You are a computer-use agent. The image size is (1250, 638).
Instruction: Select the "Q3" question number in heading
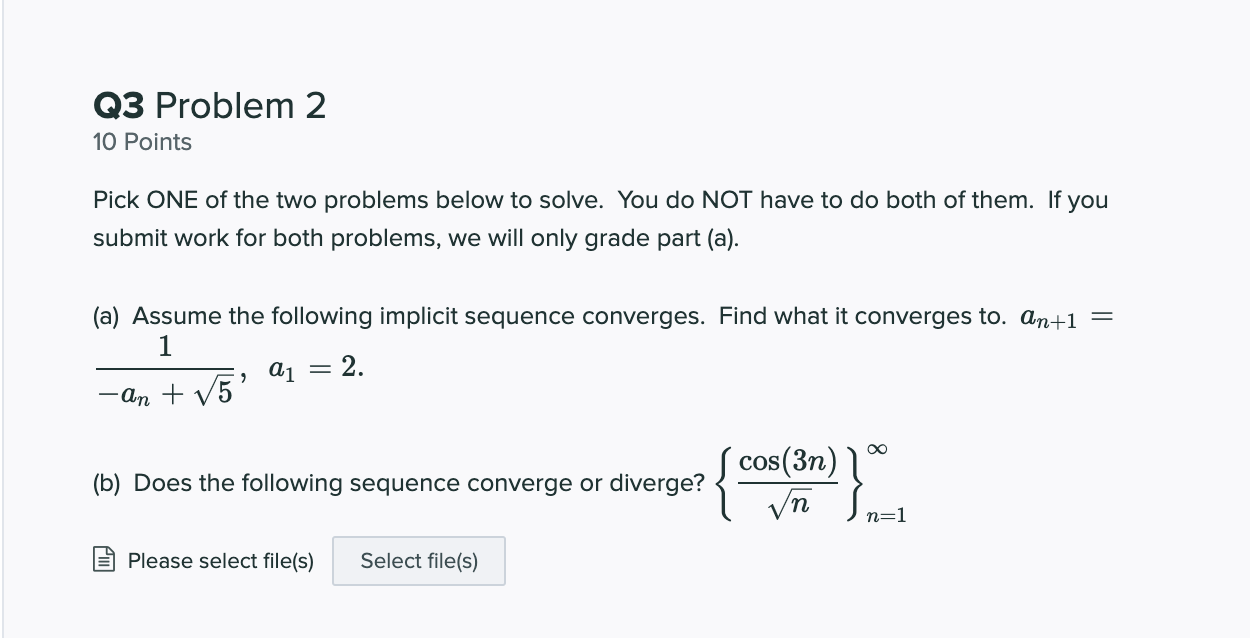coord(119,105)
